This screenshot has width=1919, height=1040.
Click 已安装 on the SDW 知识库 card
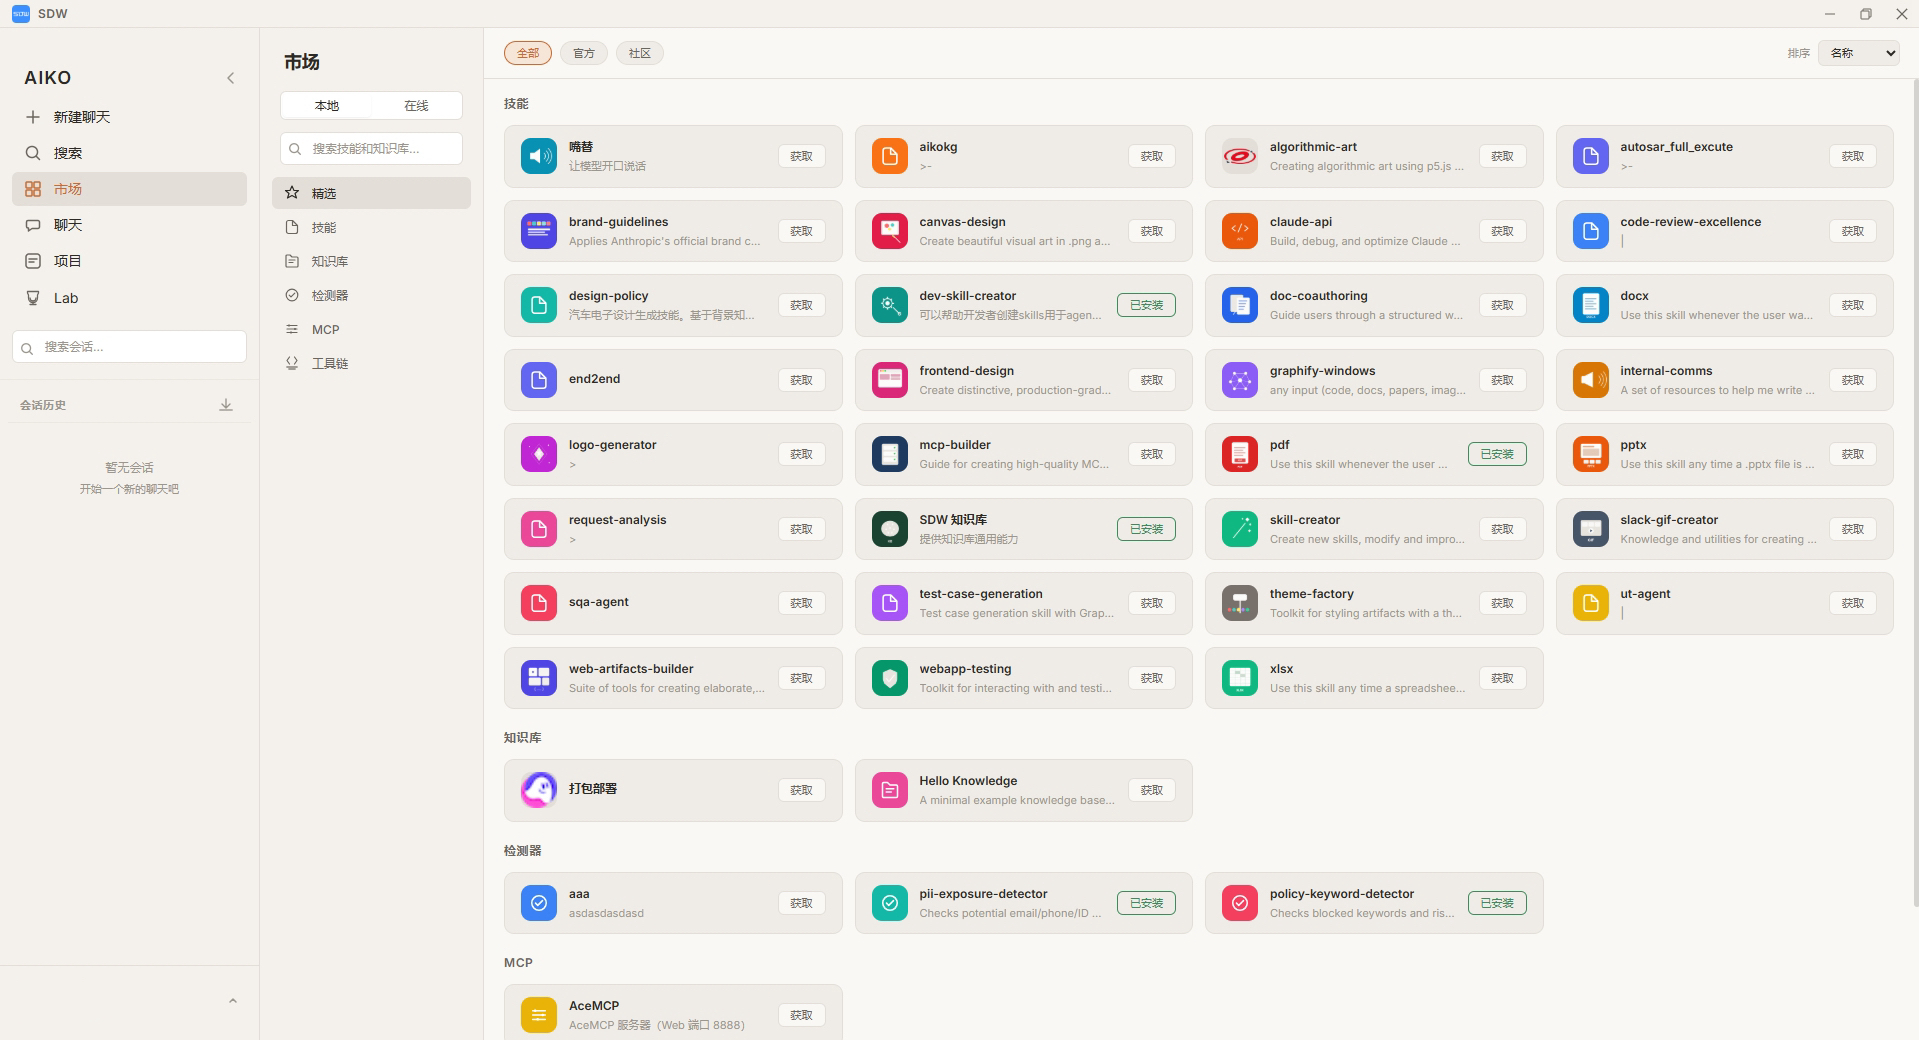[x=1146, y=529]
